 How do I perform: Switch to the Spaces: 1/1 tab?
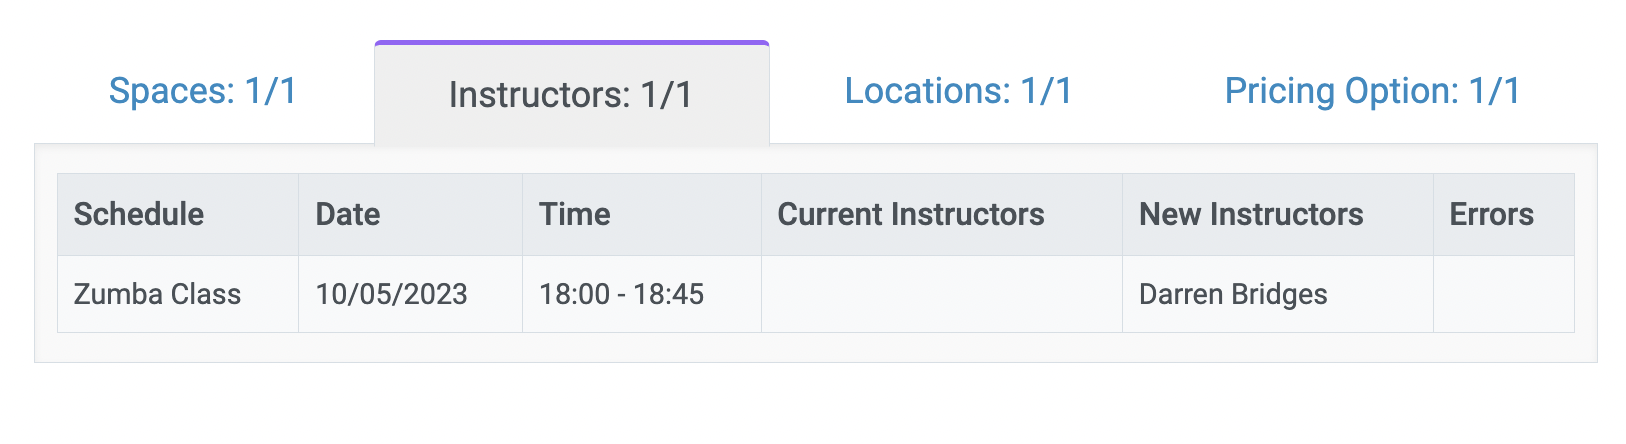pyautogui.click(x=203, y=91)
